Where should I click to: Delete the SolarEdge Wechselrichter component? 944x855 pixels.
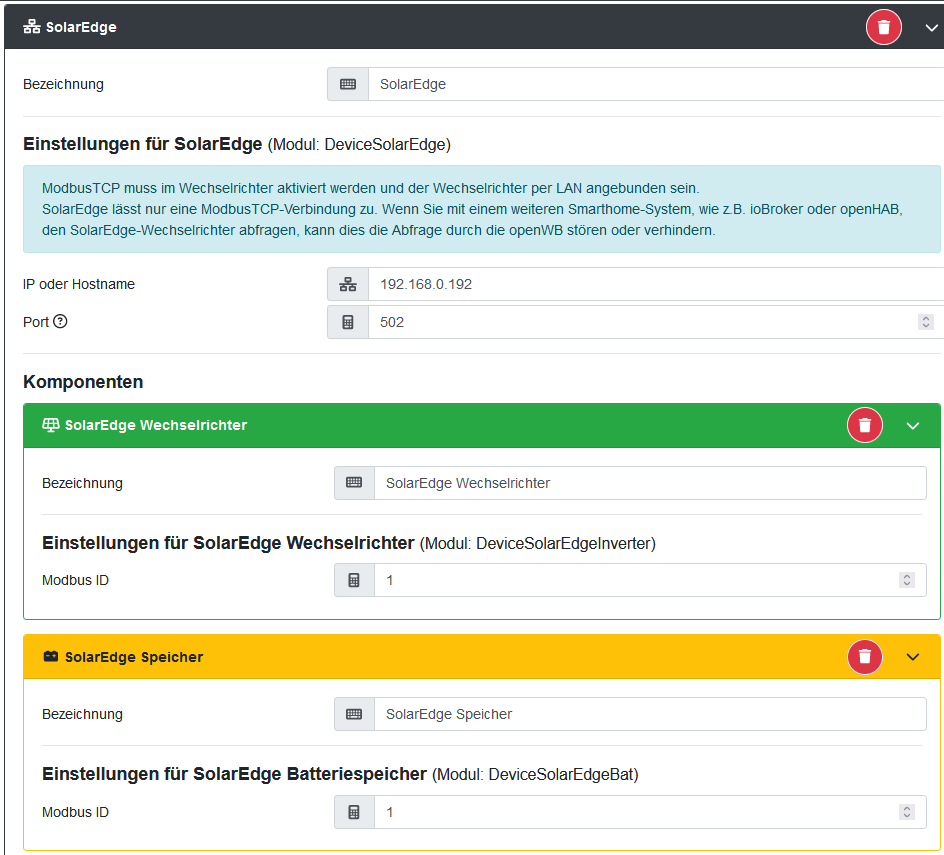(x=865, y=425)
